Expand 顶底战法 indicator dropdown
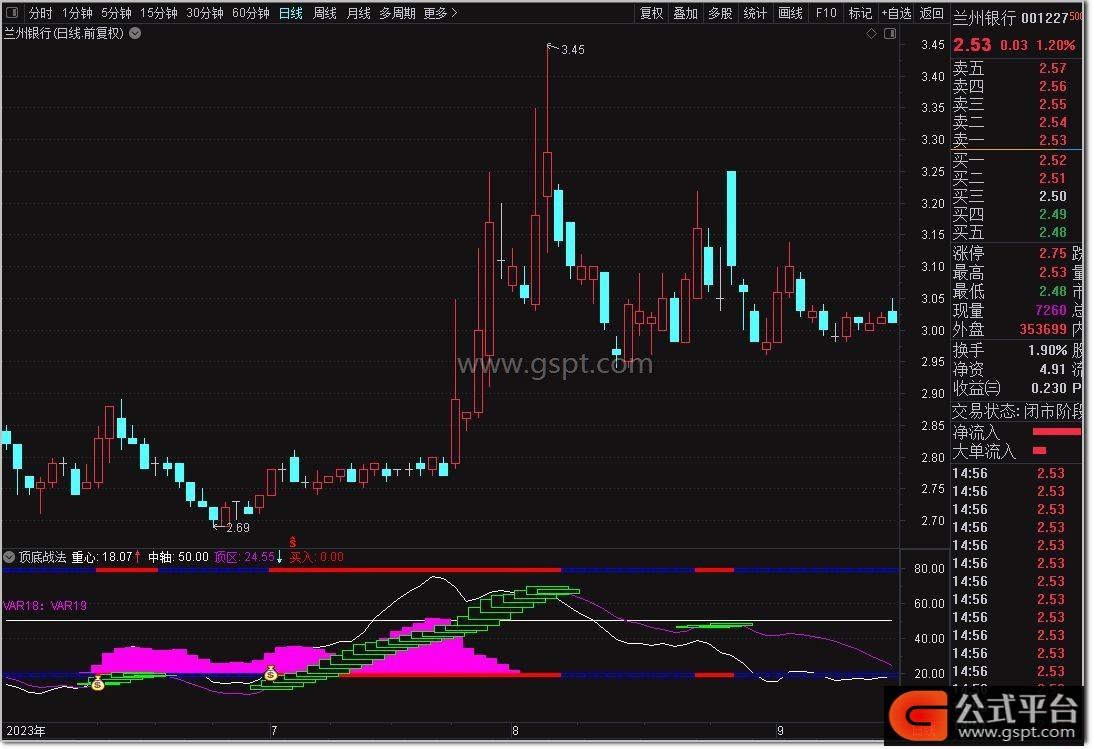 click(9, 557)
